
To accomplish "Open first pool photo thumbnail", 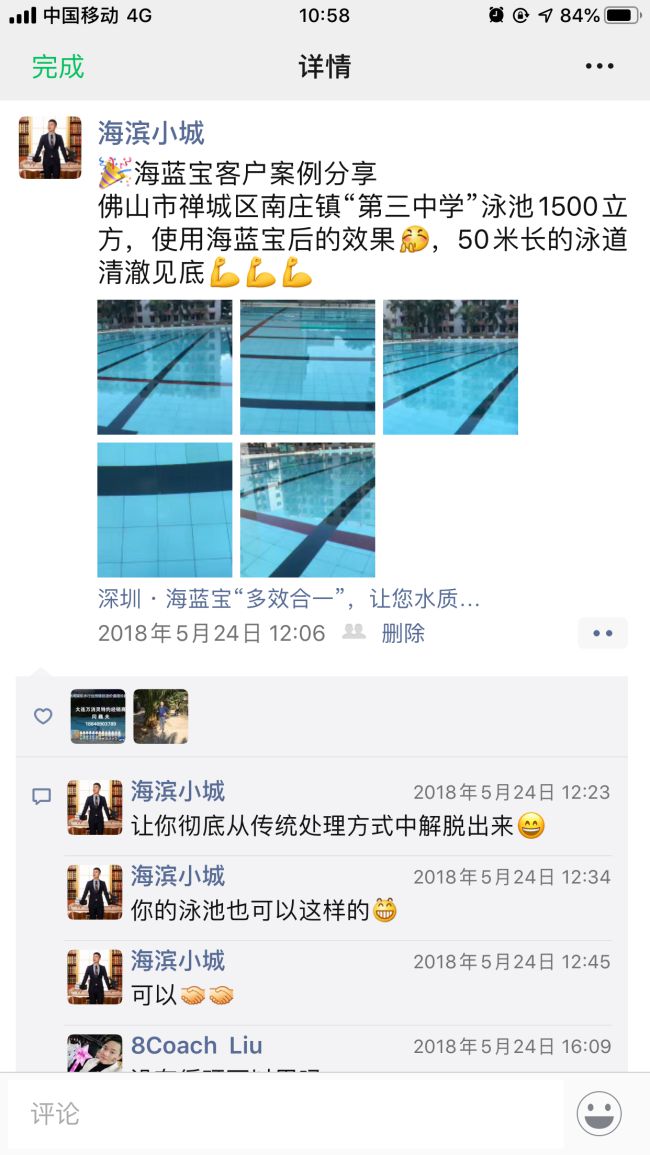I will pyautogui.click(x=164, y=367).
